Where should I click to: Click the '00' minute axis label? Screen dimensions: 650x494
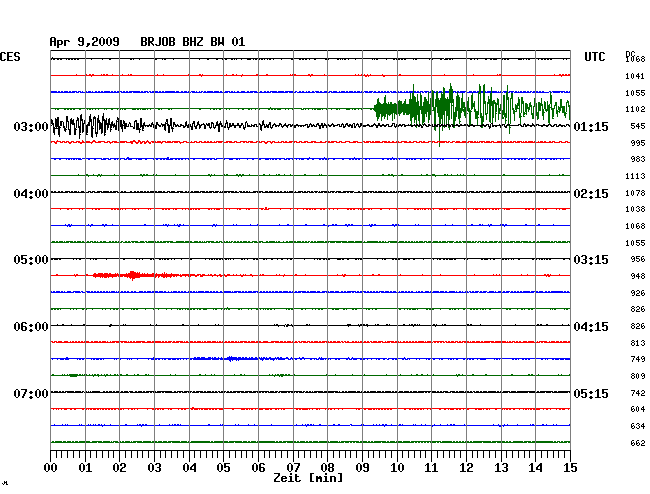51,468
